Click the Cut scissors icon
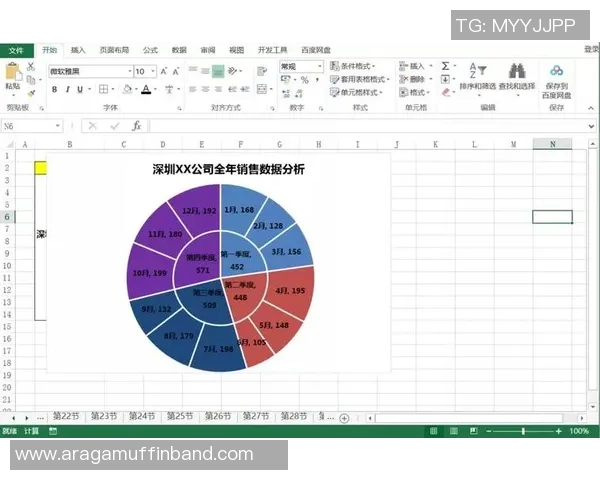Screen dimensions: 600x480 point(31,67)
